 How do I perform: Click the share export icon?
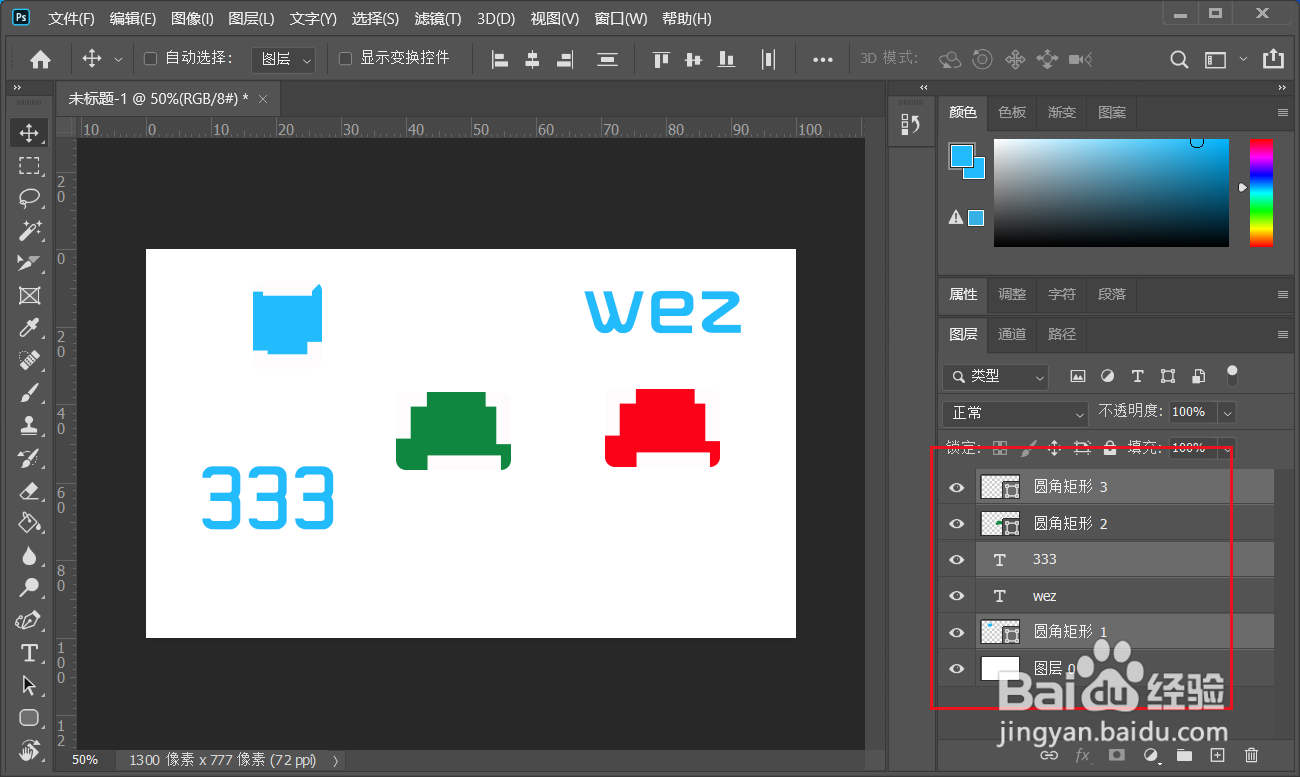(1273, 59)
